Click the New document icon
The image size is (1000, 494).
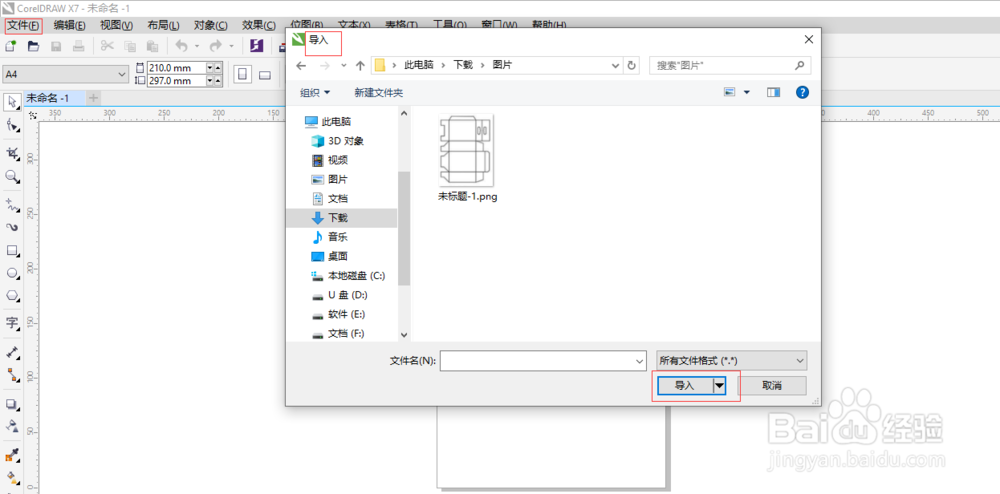click(x=11, y=46)
